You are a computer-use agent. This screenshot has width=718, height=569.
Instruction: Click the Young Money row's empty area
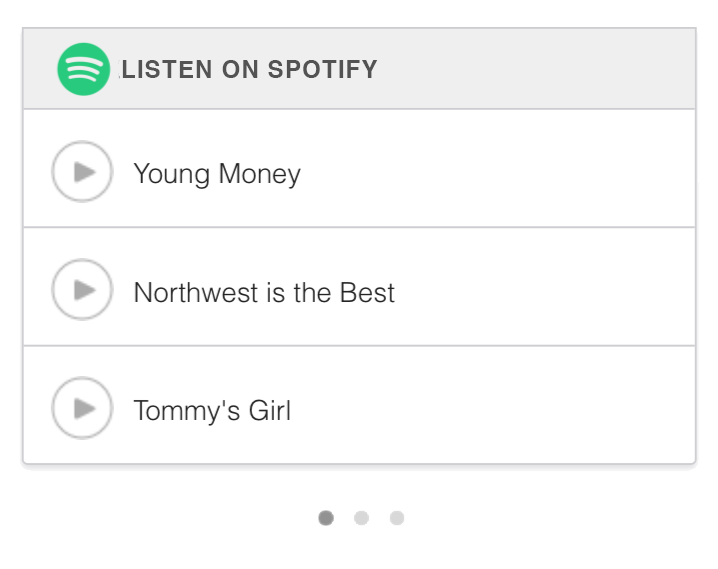520,173
